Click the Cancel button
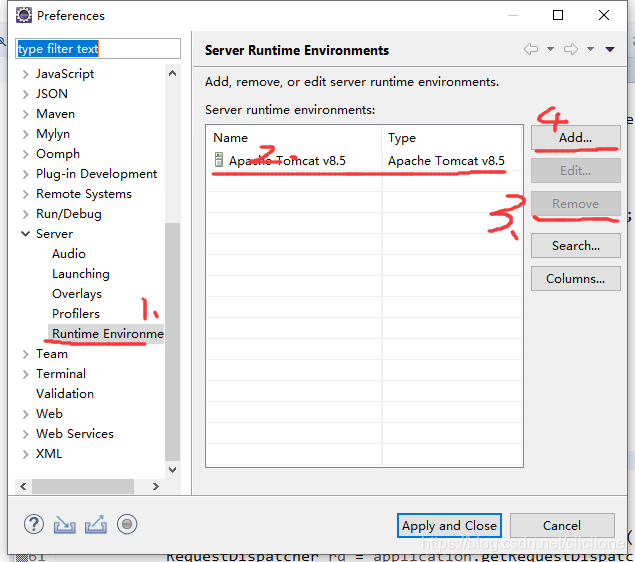Screen dimensions: 635x562 coord(562,526)
